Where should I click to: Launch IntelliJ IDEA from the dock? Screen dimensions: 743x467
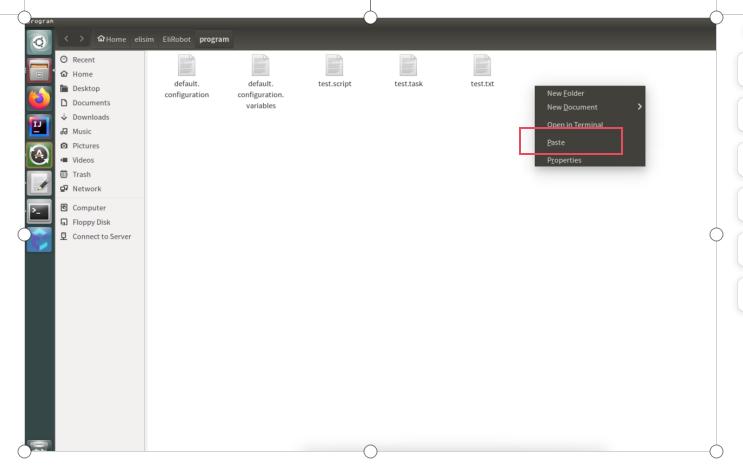tap(39, 126)
